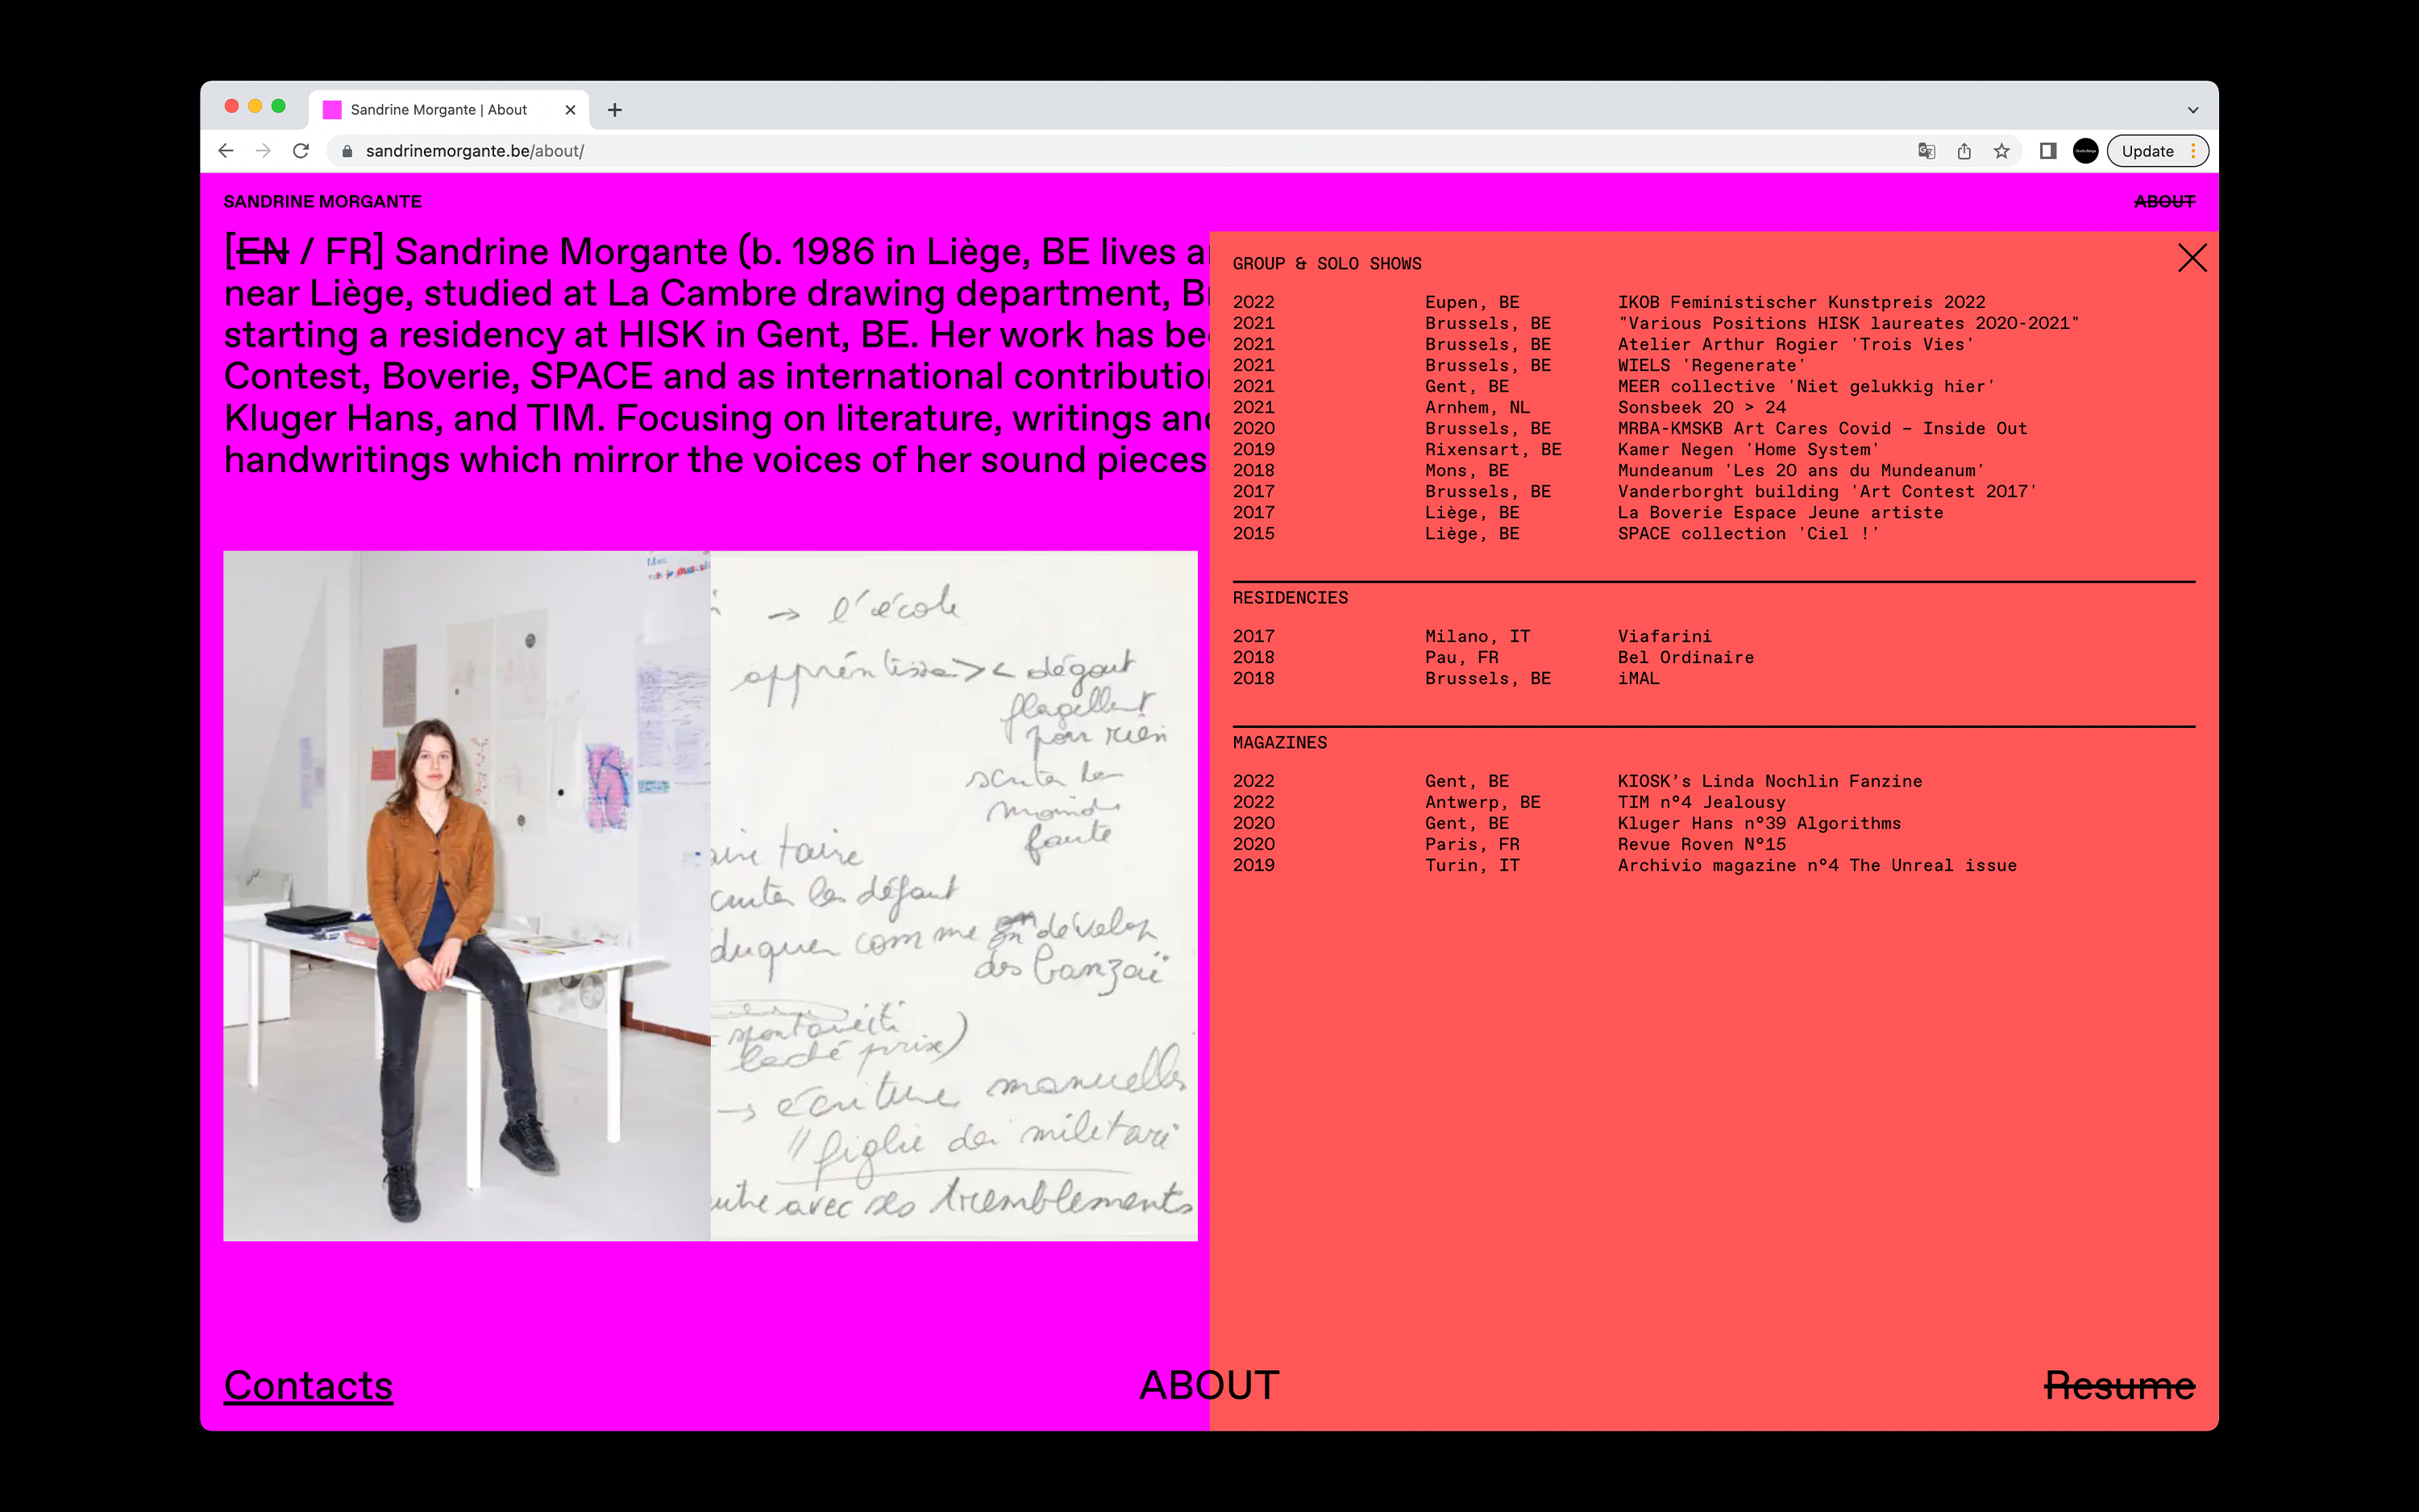Click the black profile avatar icon
Viewport: 2419px width, 1512px height.
[x=2085, y=151]
